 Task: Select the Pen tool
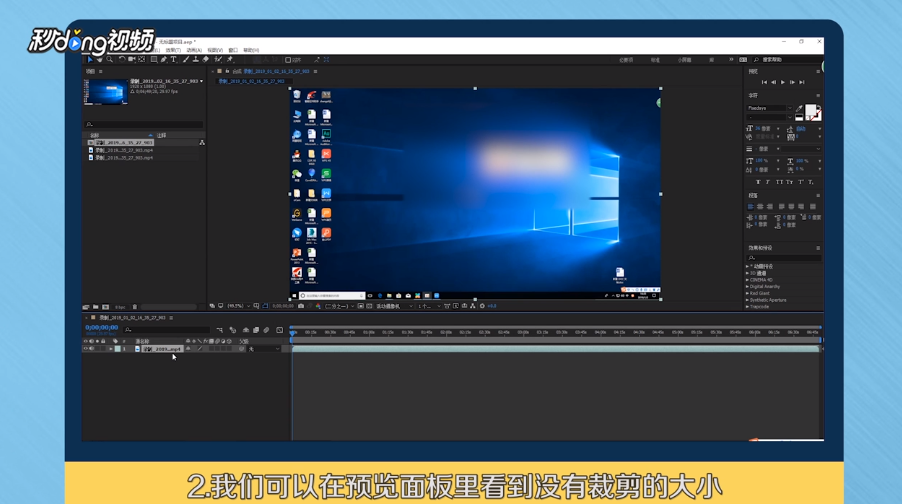click(163, 59)
